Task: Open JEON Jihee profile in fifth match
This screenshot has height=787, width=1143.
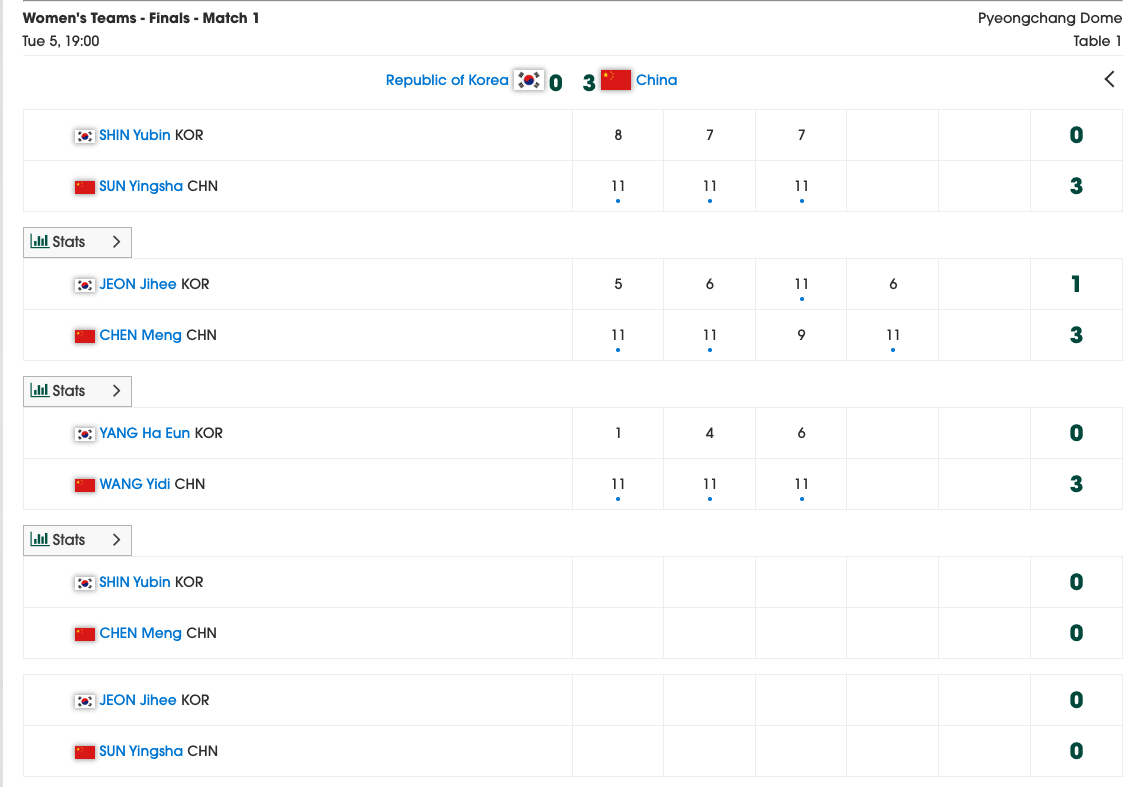Action: 138,700
